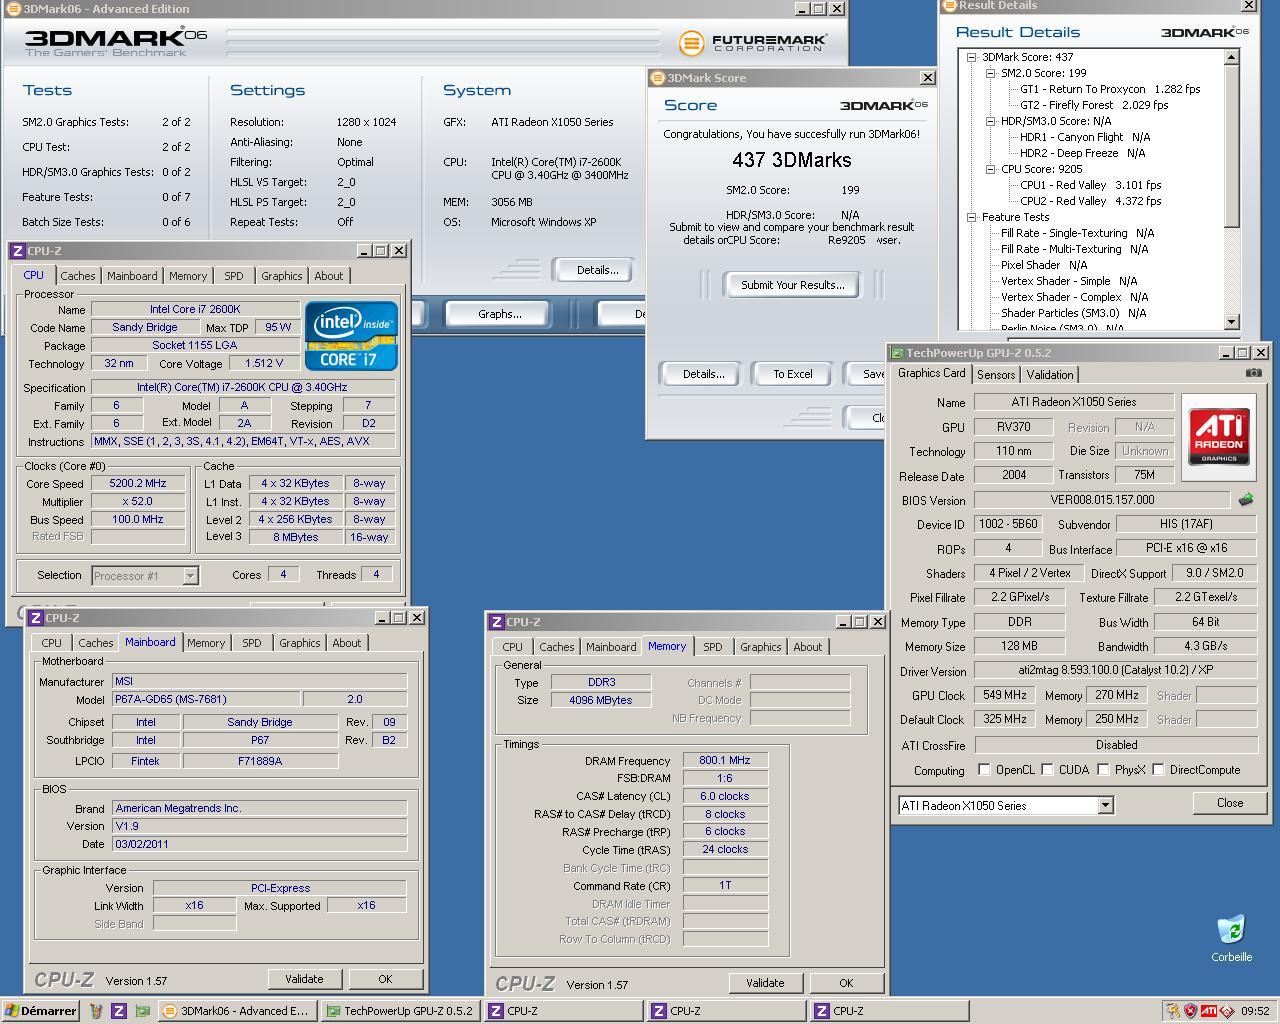
Task: Click the To Excel button in 3DMark Score
Action: tap(792, 374)
